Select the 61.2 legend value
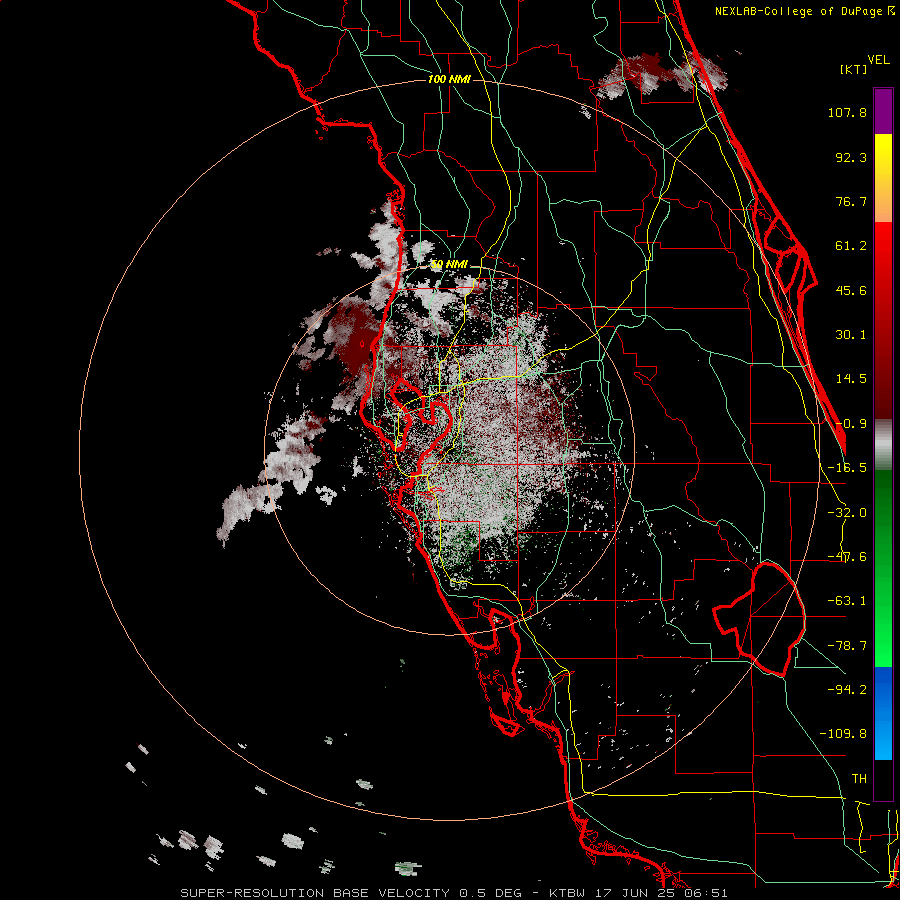 [851, 246]
